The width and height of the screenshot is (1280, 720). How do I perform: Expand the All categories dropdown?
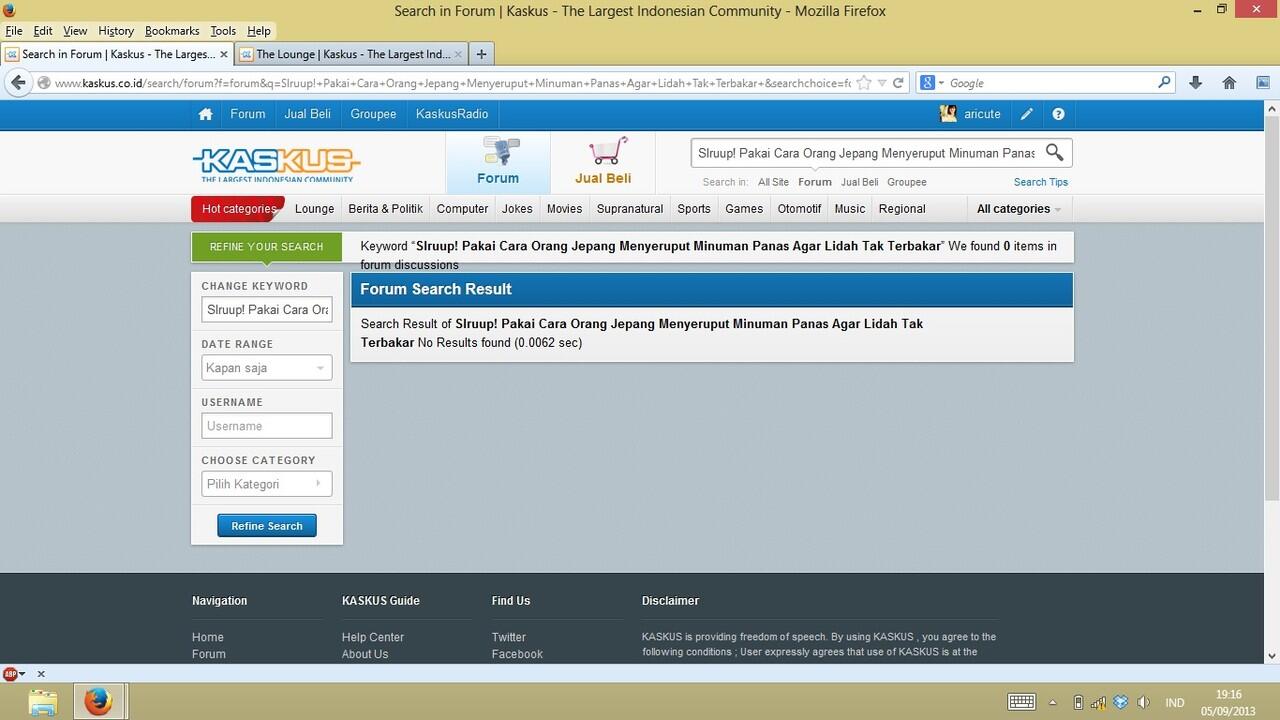pyautogui.click(x=1018, y=209)
